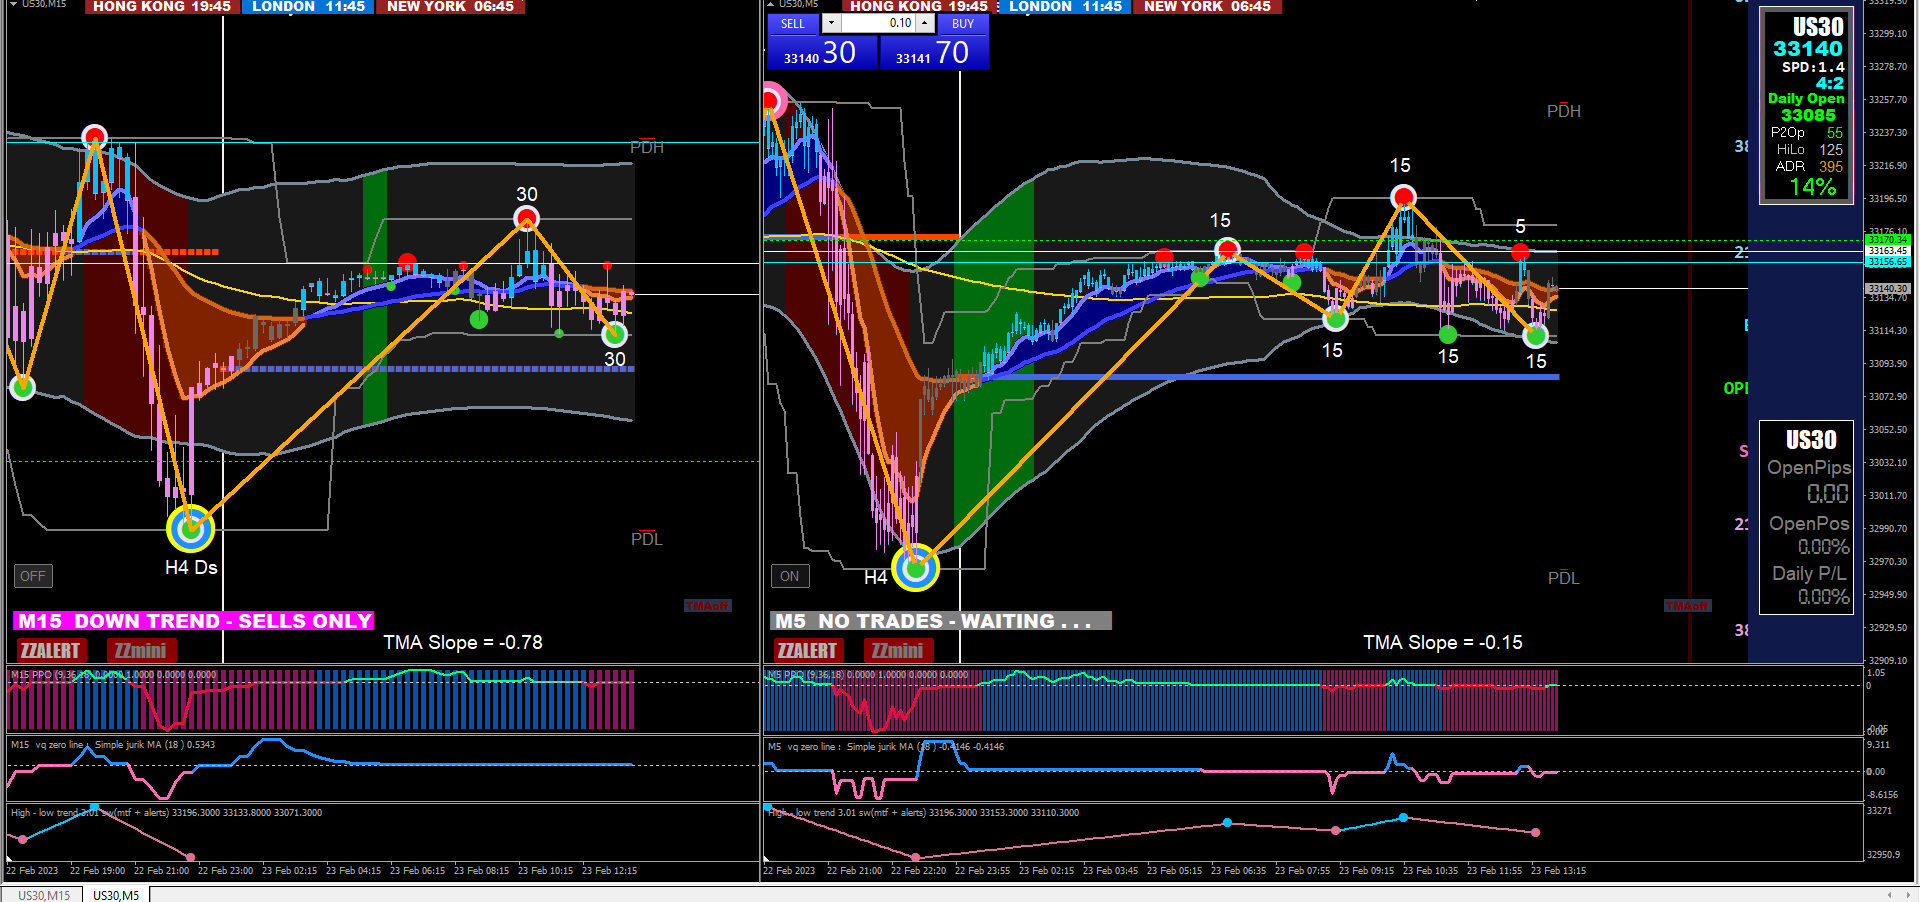The height and width of the screenshot is (902, 1920).
Task: Click the green swing dot at M15 chart left edge
Action: (x=22, y=387)
